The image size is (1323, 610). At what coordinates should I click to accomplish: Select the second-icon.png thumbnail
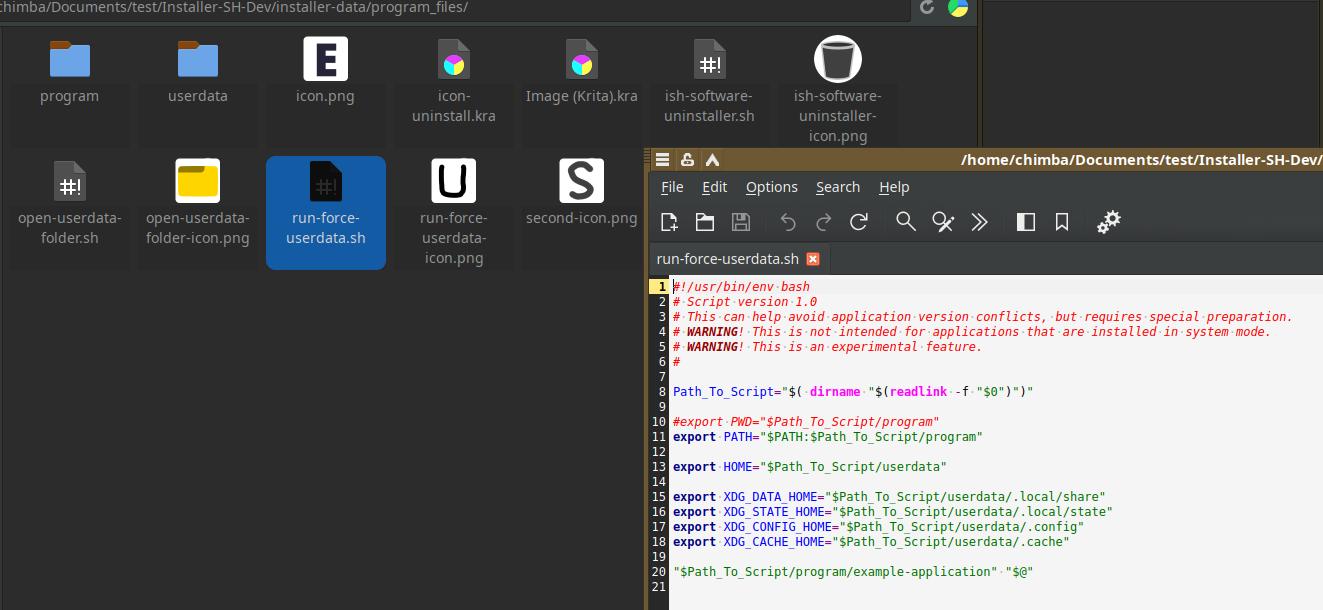581,192
